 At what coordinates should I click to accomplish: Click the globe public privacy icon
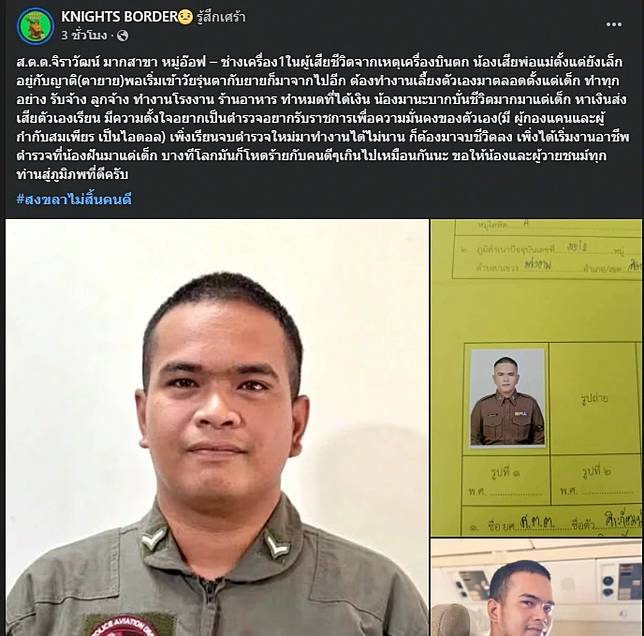click(122, 36)
